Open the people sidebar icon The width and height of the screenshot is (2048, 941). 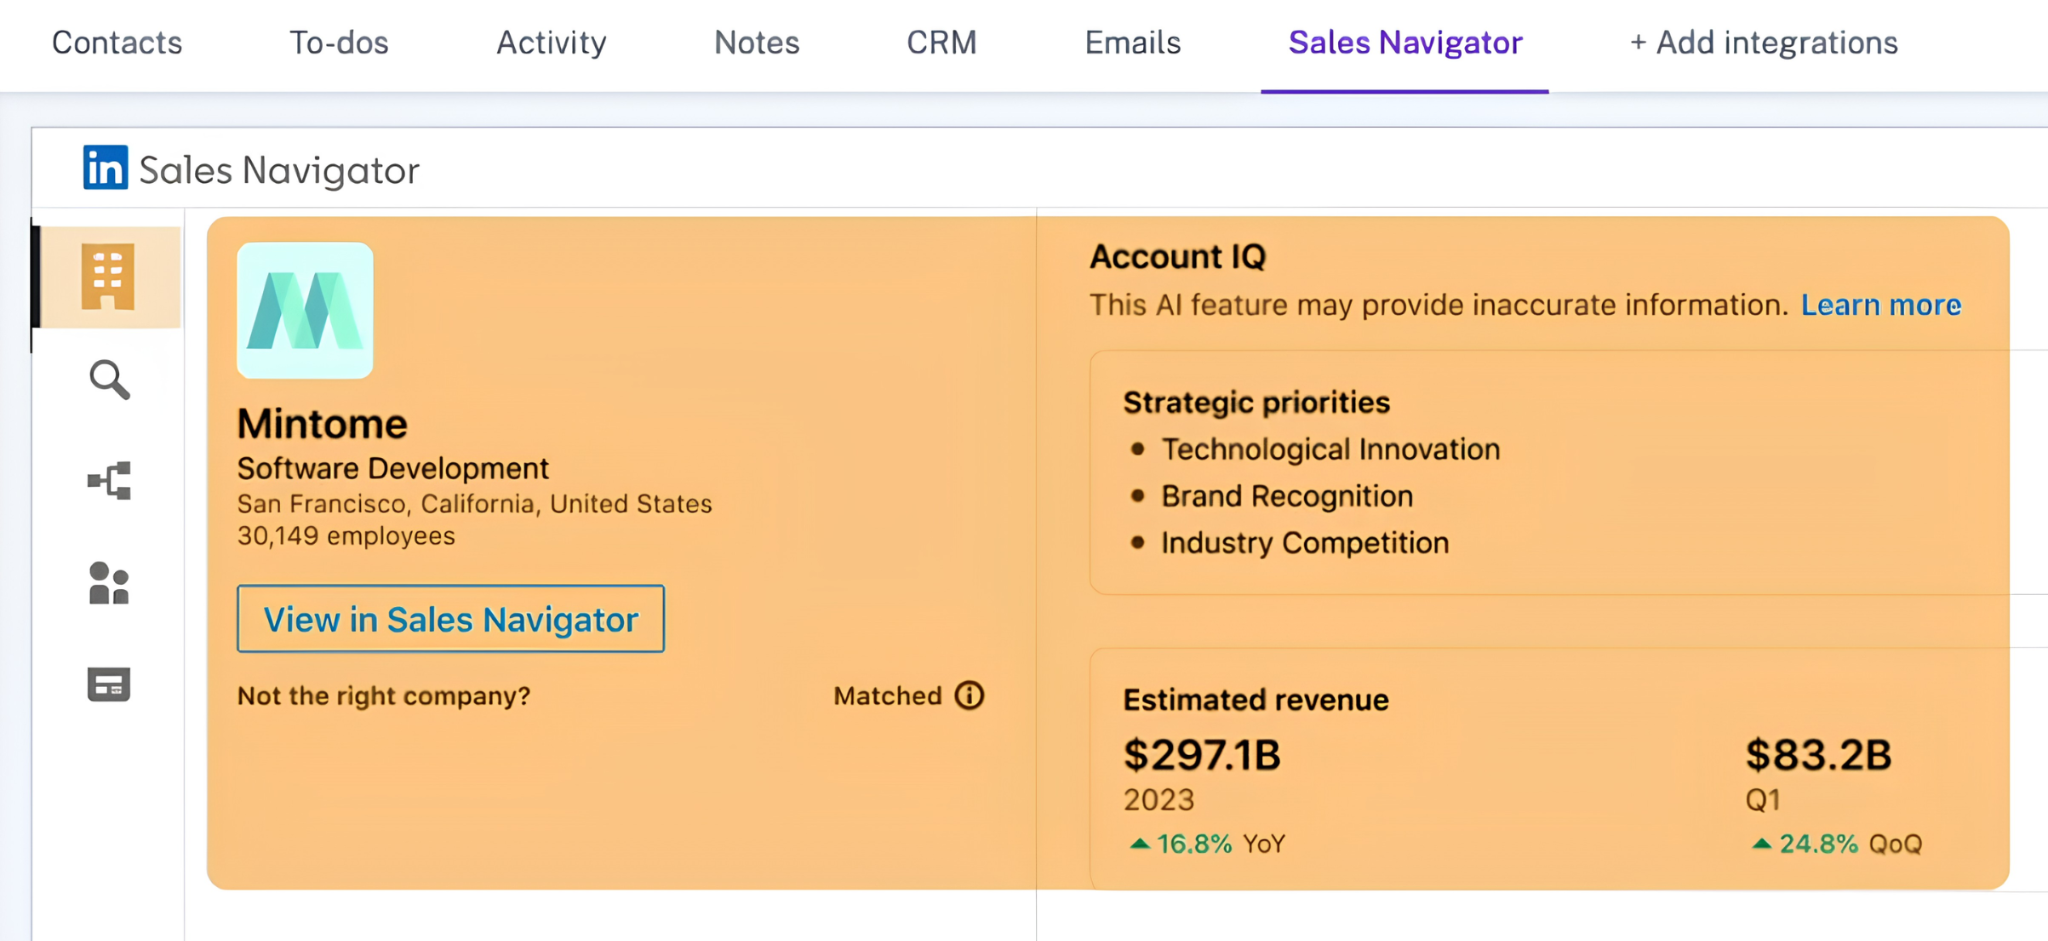[109, 583]
